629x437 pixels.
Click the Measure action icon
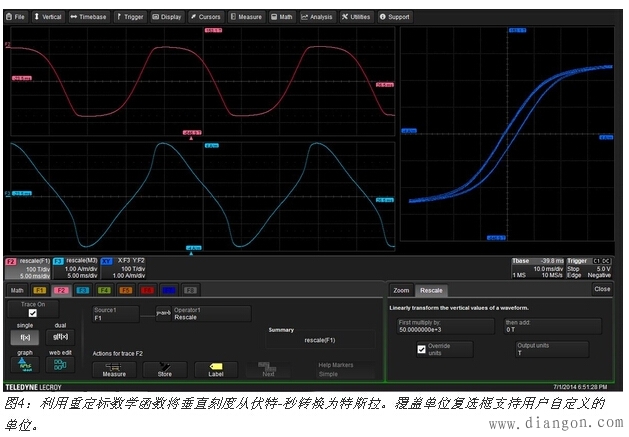113,369
